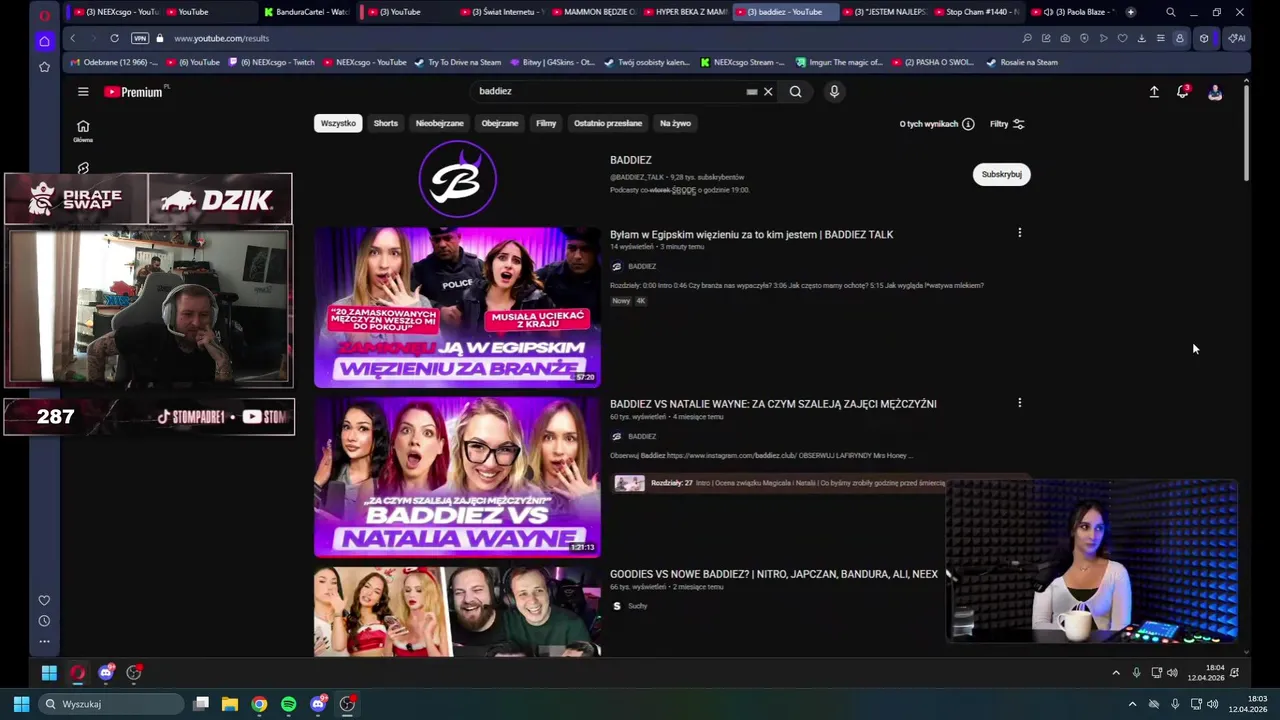Select the Ostatnio przesłane filter chip

coord(608,123)
